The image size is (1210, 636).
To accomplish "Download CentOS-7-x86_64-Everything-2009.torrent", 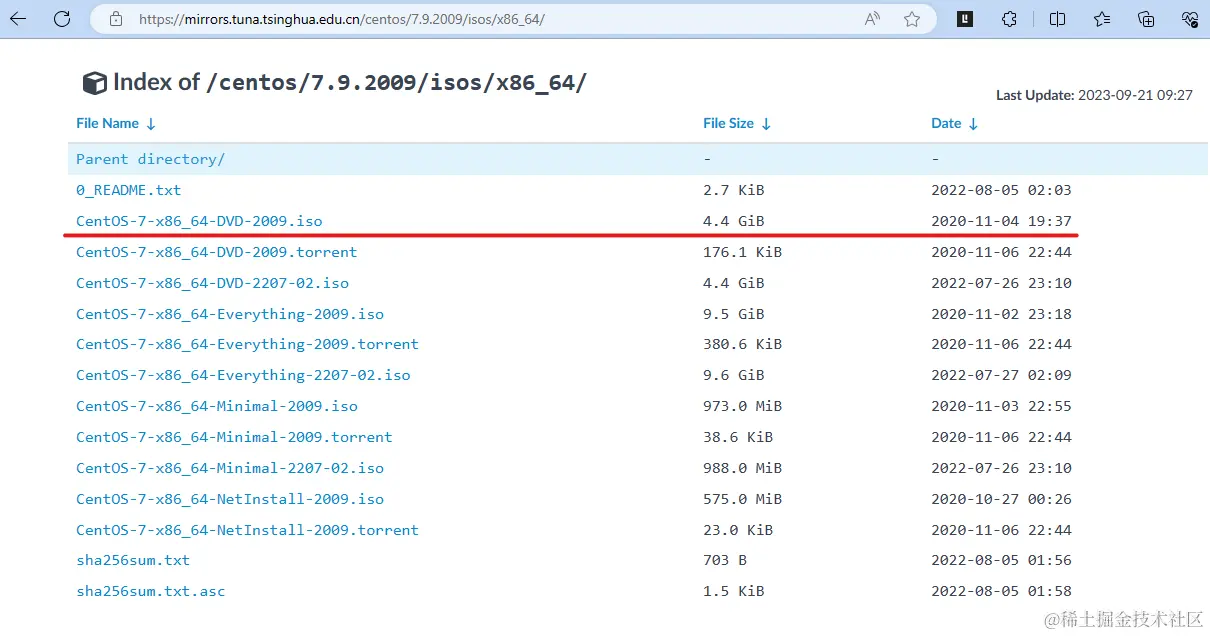I will coord(248,344).
